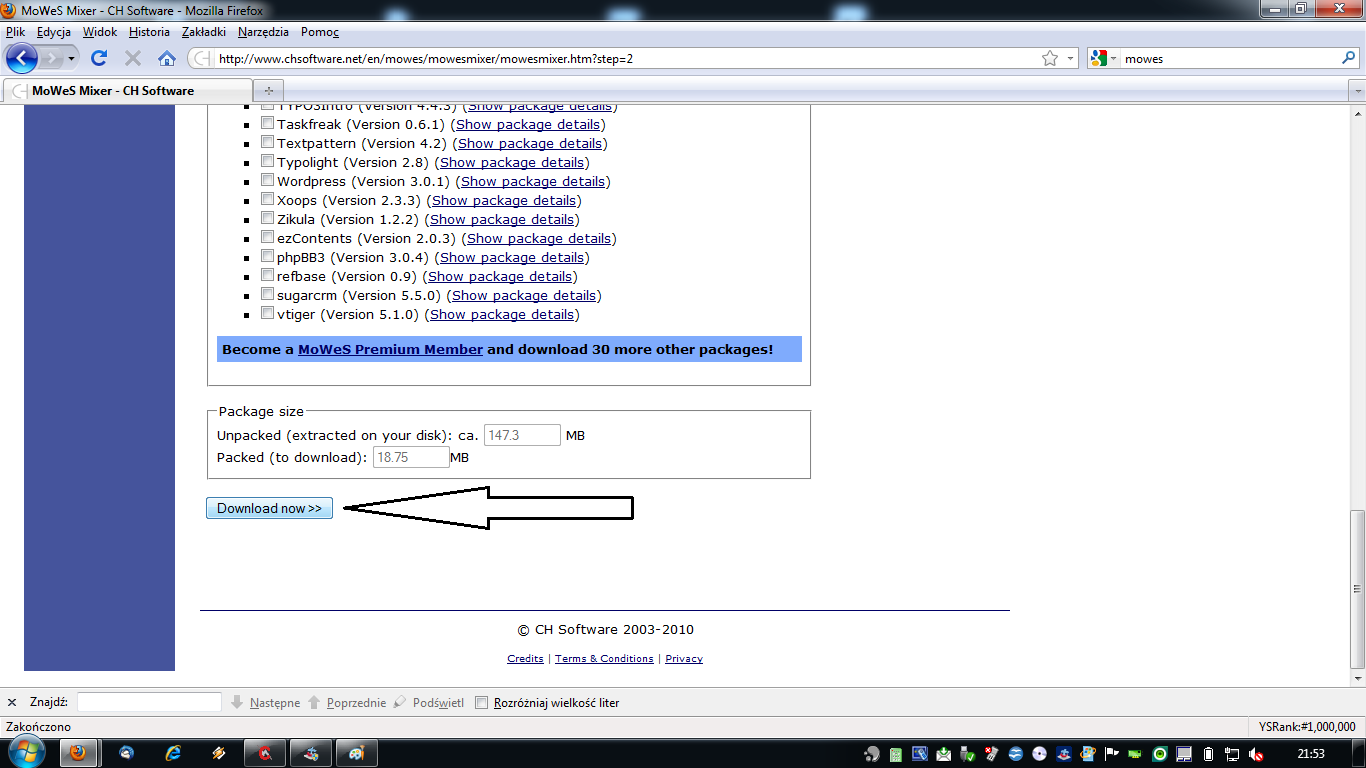
Task: Open the Edycja menu
Action: point(54,32)
